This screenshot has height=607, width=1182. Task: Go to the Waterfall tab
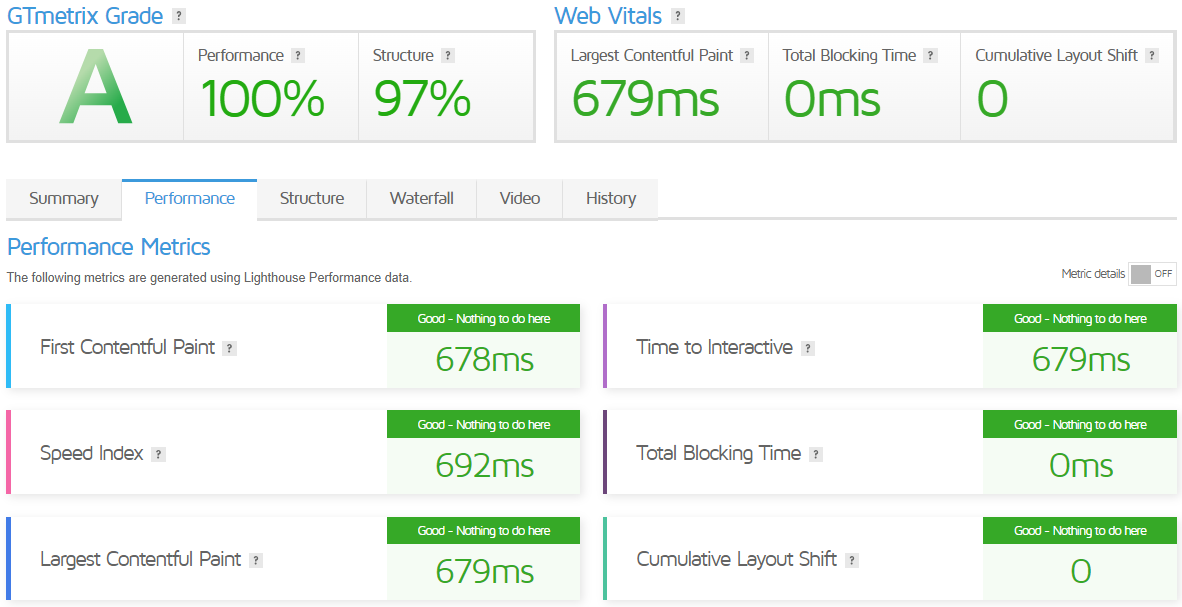tap(421, 199)
